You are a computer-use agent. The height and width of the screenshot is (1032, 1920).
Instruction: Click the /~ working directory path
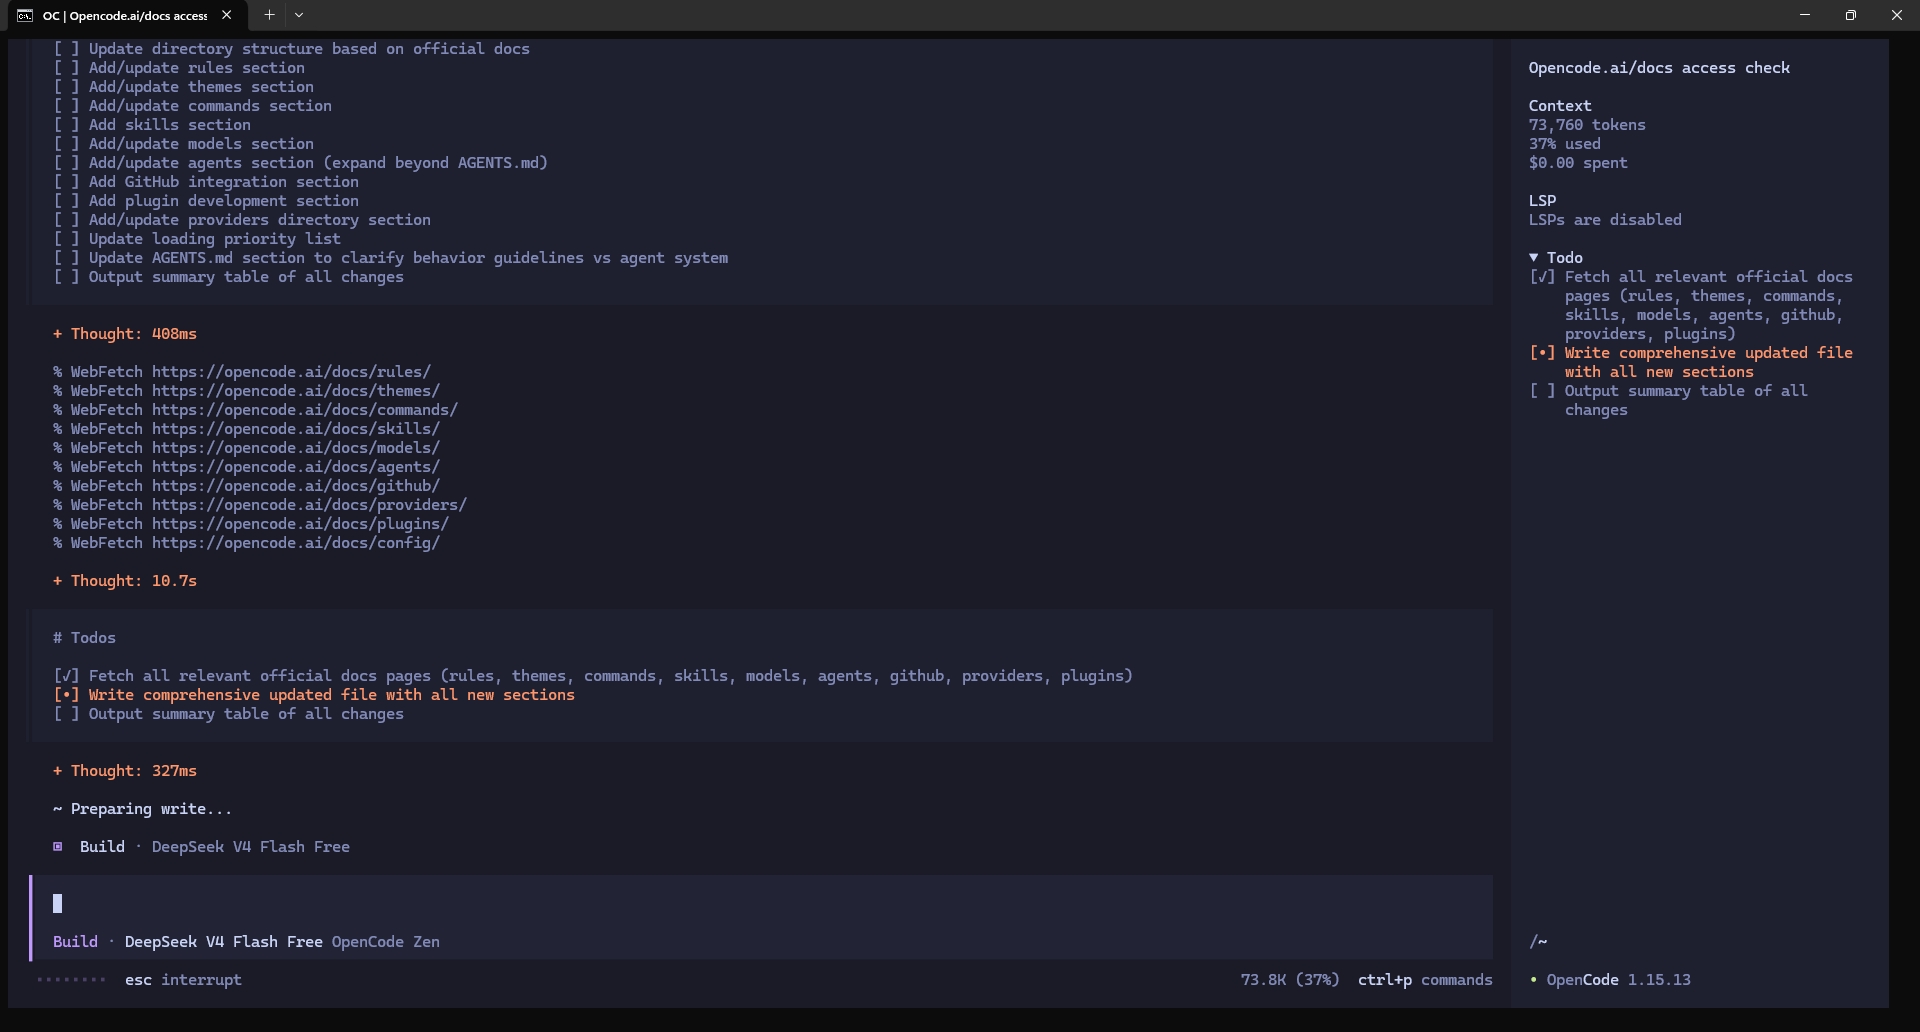[1538, 942]
